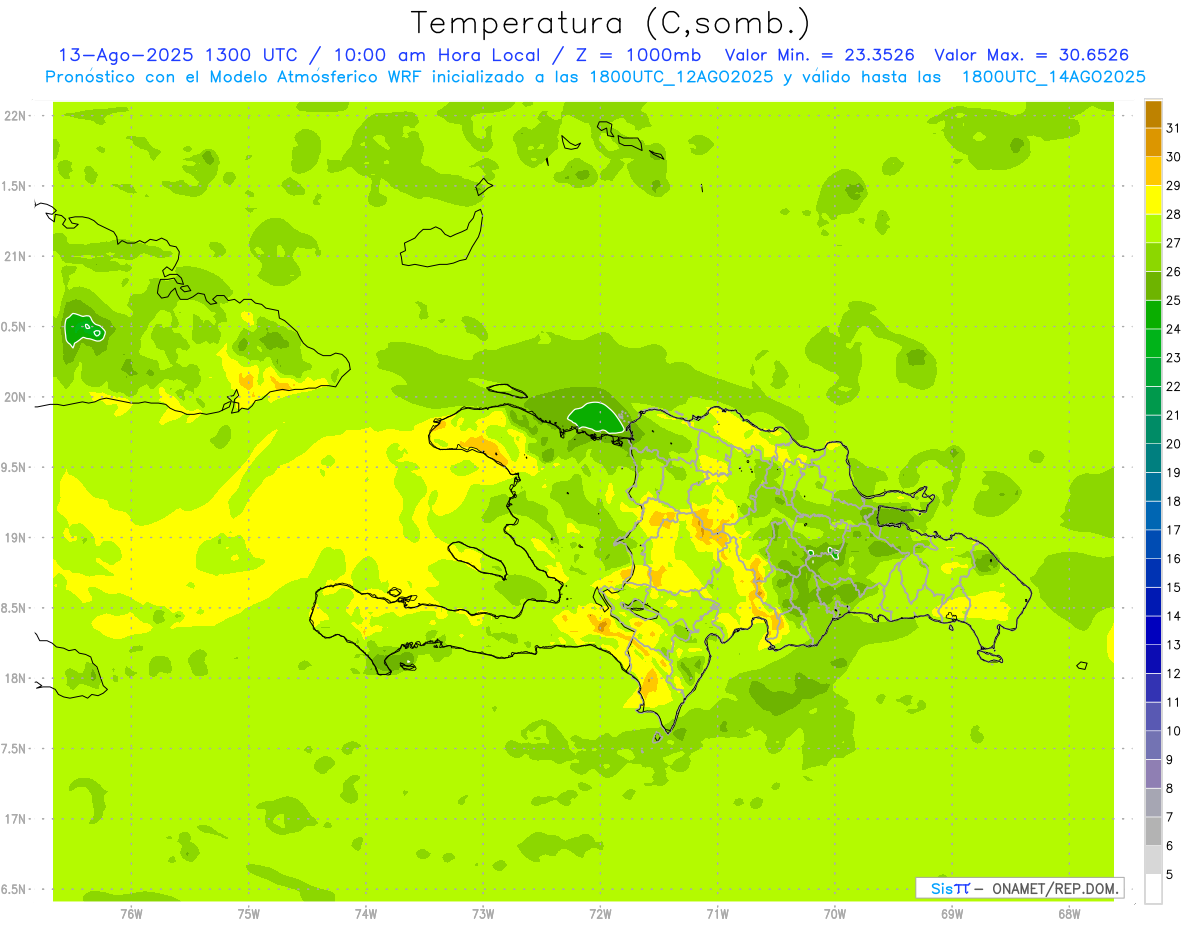
Task: Click the "SisTT – ONAMET/REP.DOM." credit box
Action: 1019,888
